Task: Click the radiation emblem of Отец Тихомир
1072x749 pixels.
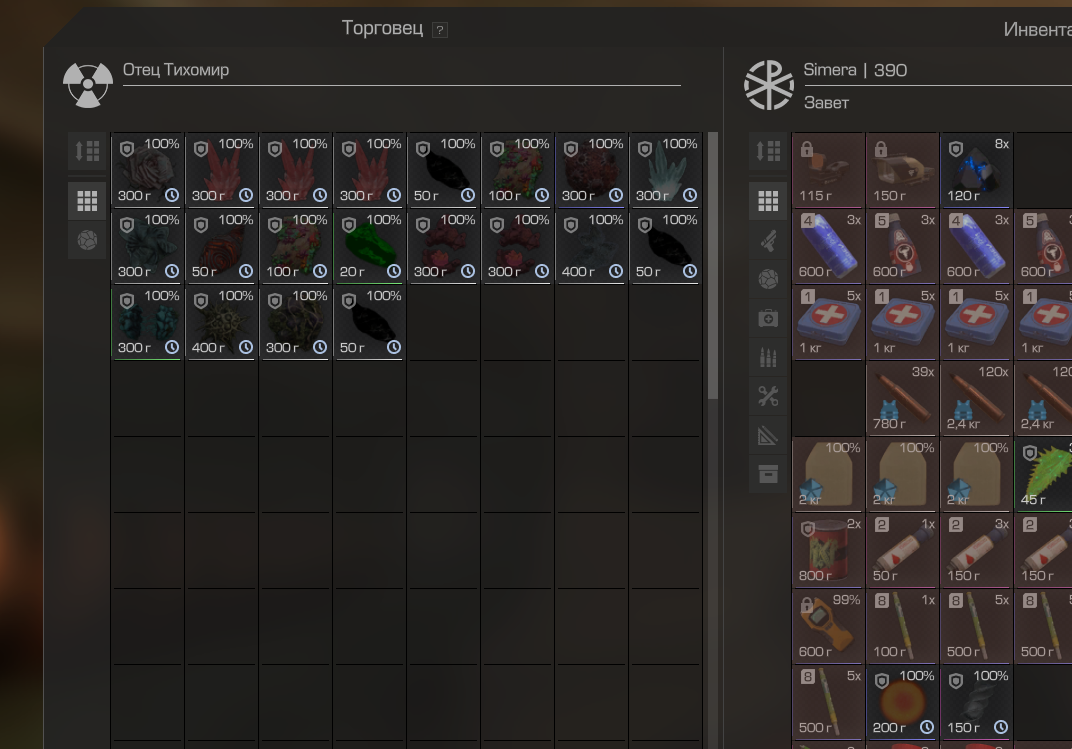Action: 88,85
